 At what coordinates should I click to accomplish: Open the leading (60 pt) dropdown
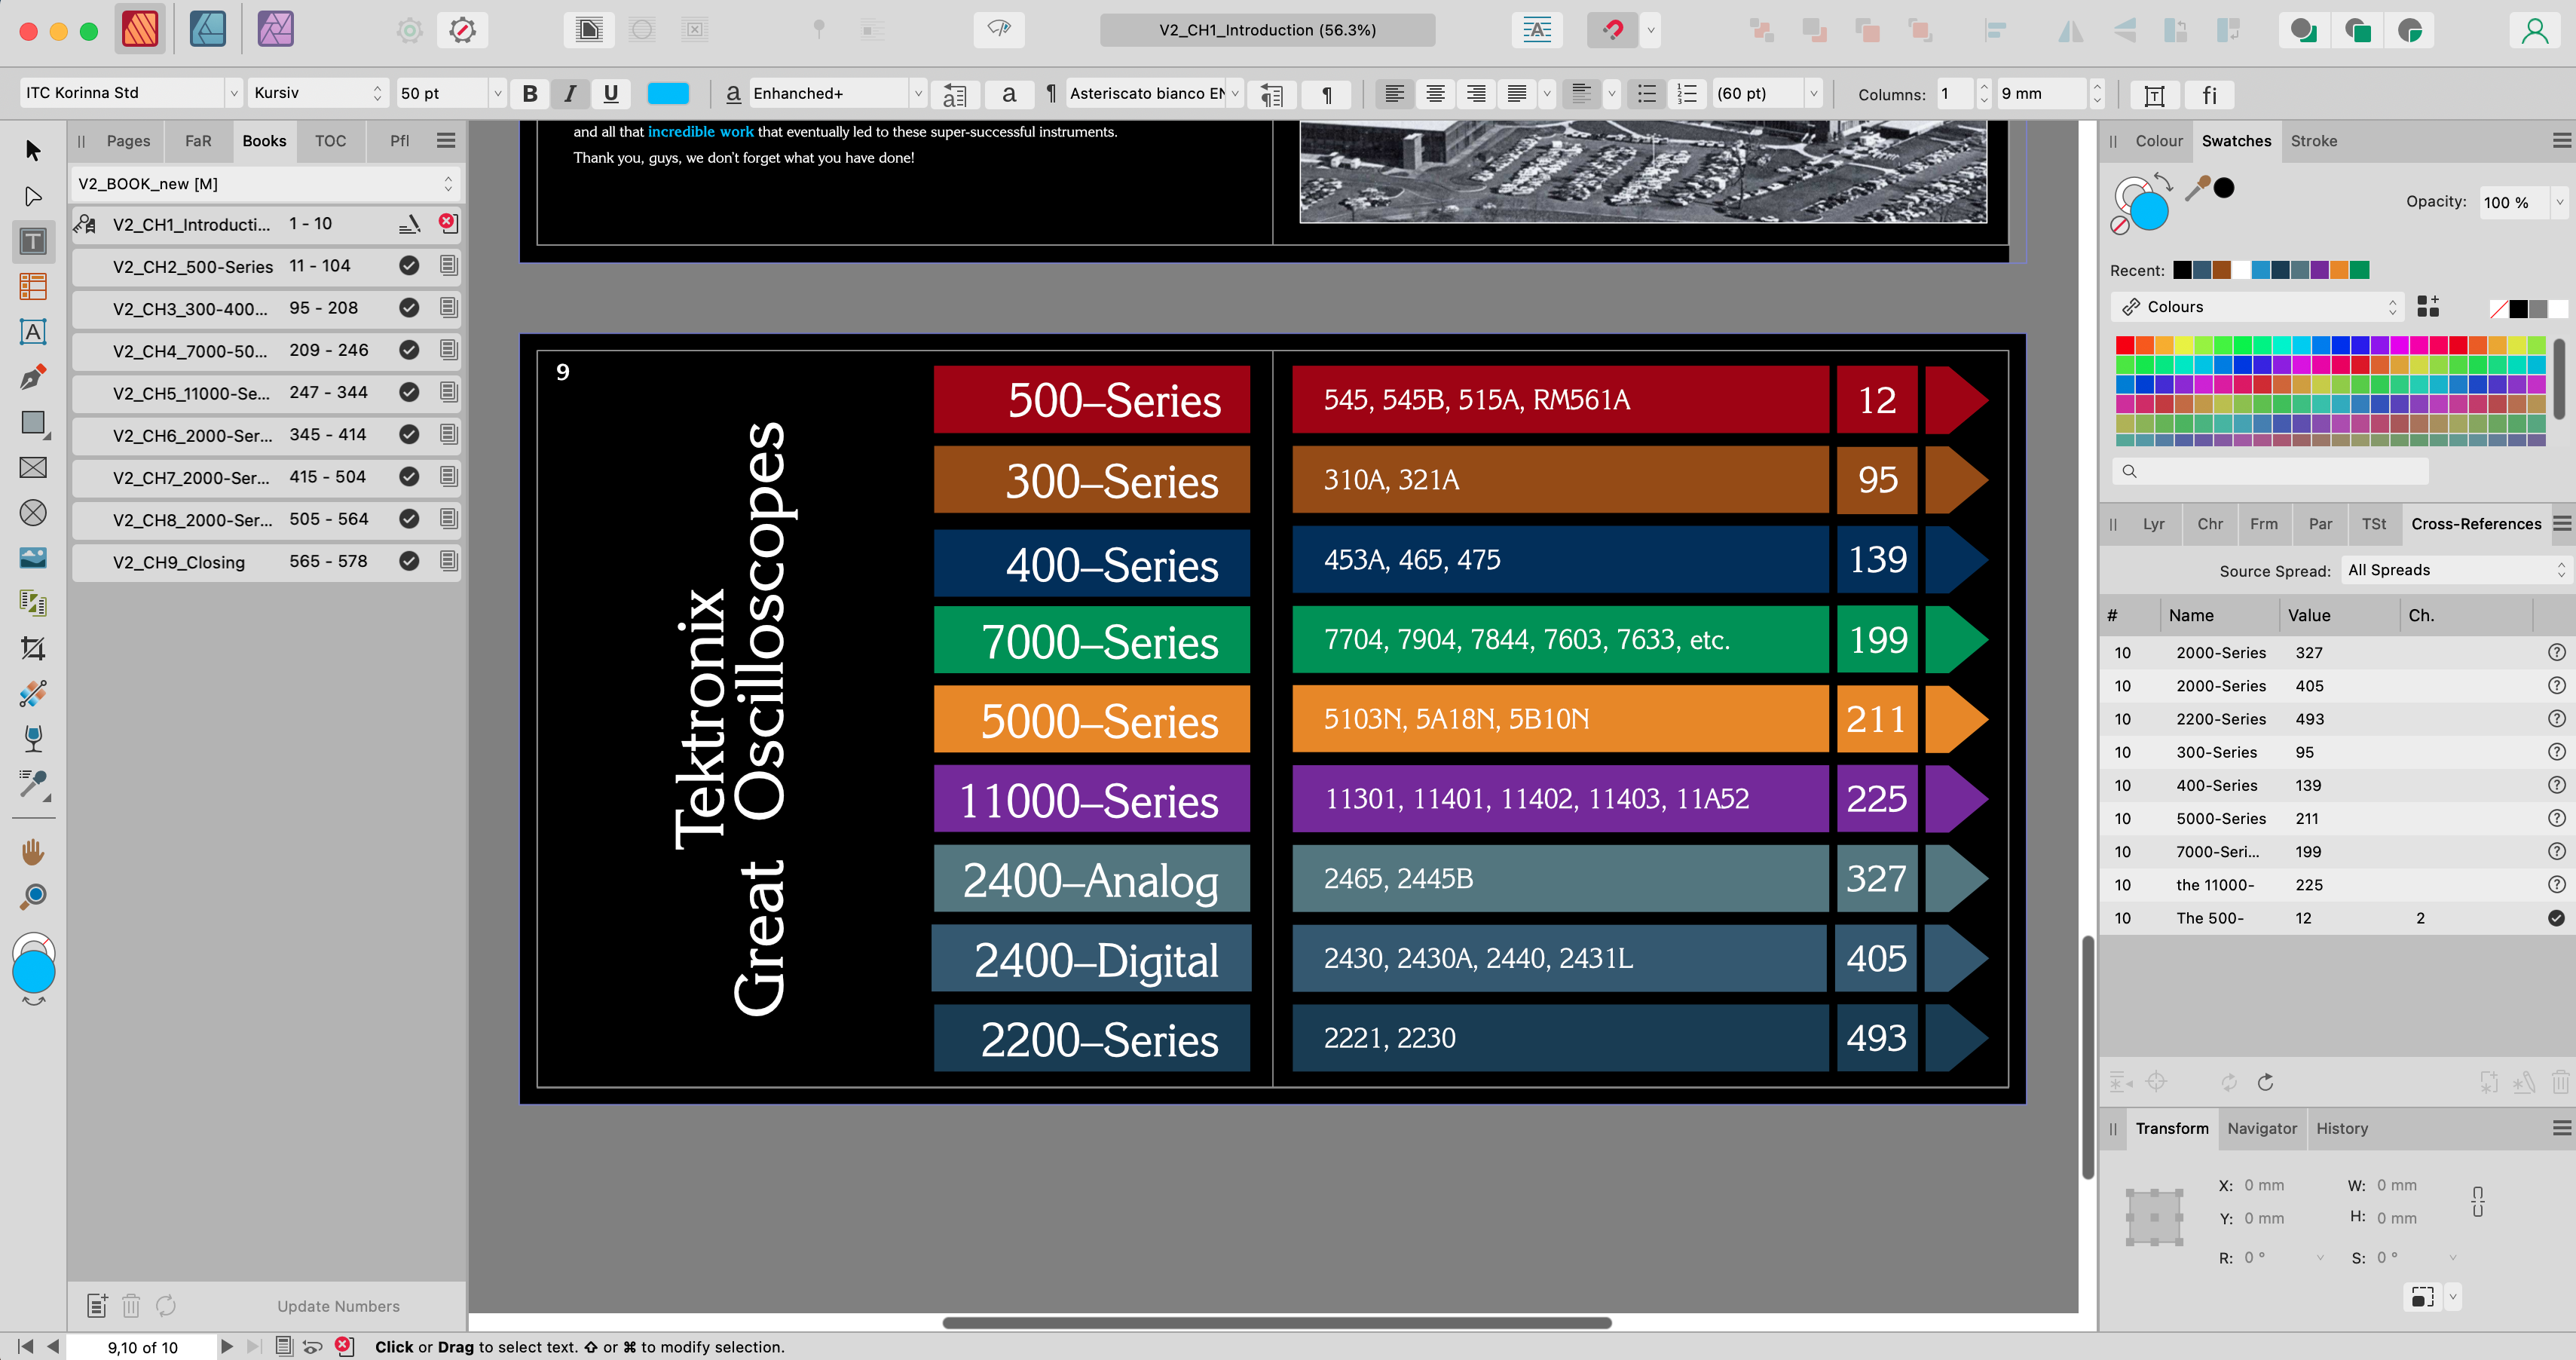[x=1813, y=93]
